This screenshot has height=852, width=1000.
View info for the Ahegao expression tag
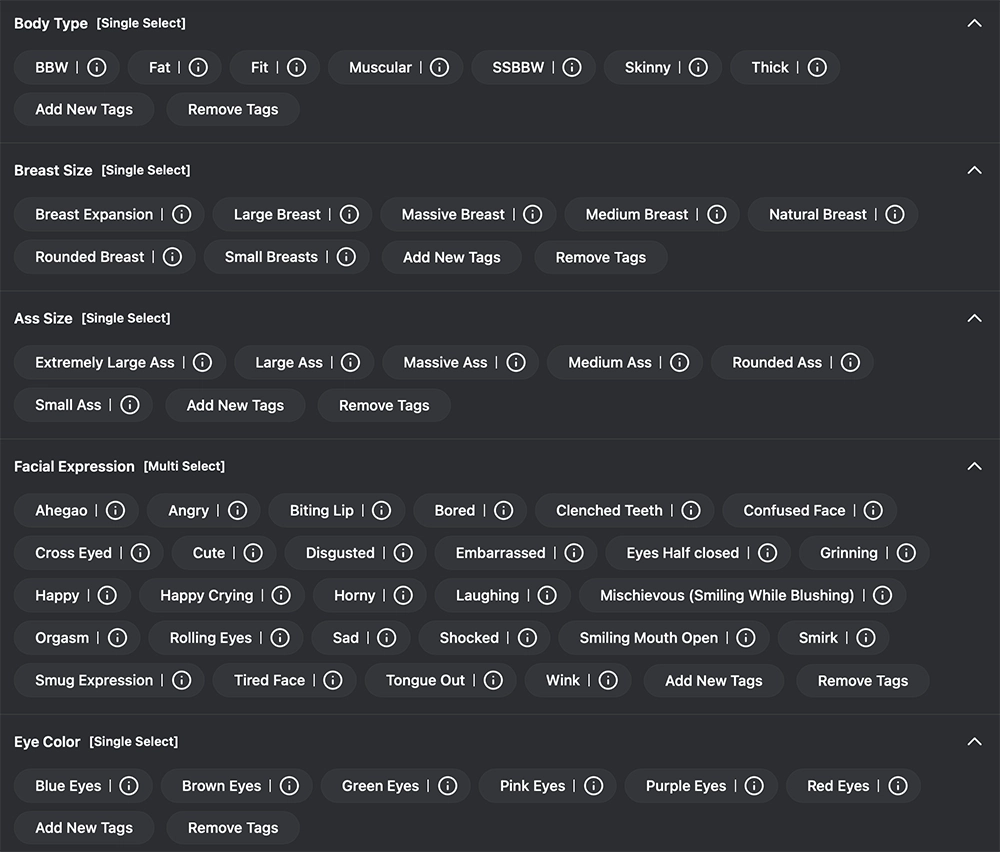pyautogui.click(x=117, y=510)
